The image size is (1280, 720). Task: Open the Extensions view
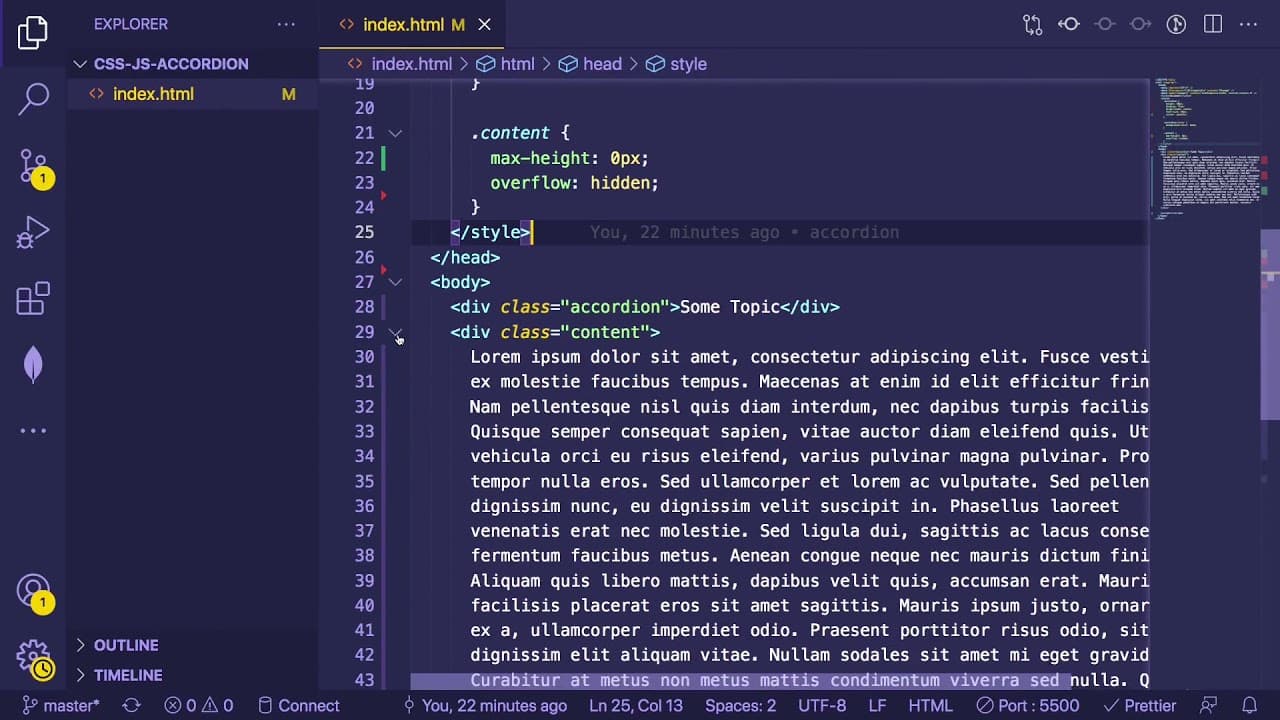tap(33, 299)
